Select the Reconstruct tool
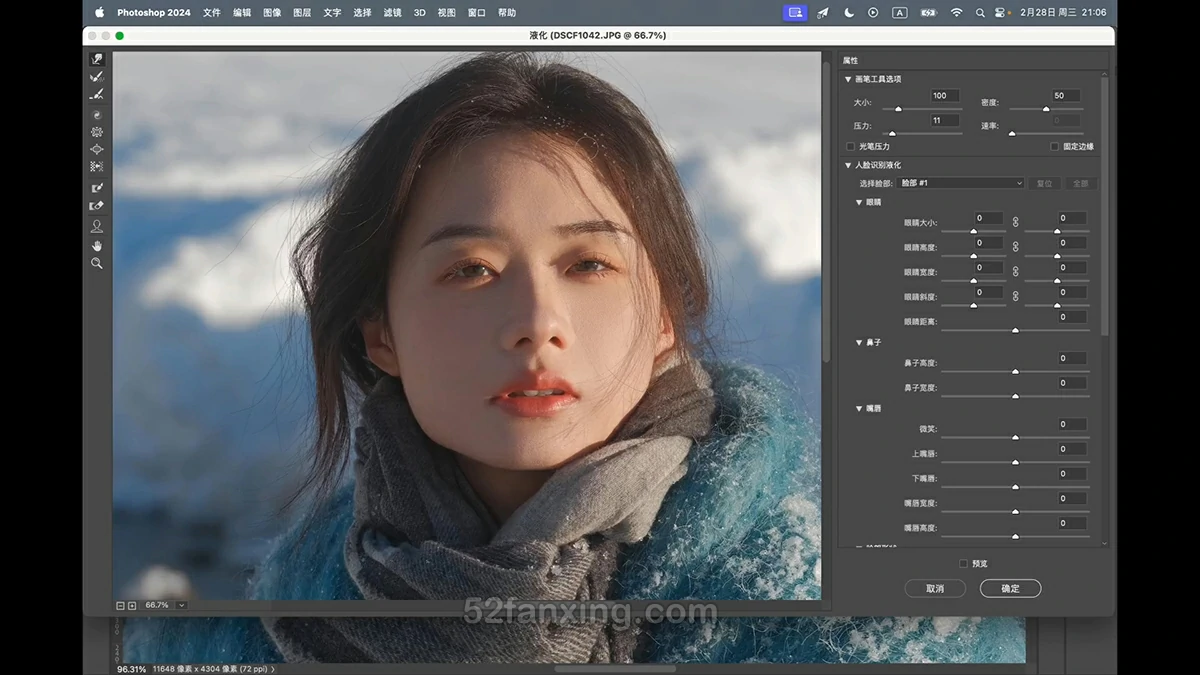 [x=97, y=77]
